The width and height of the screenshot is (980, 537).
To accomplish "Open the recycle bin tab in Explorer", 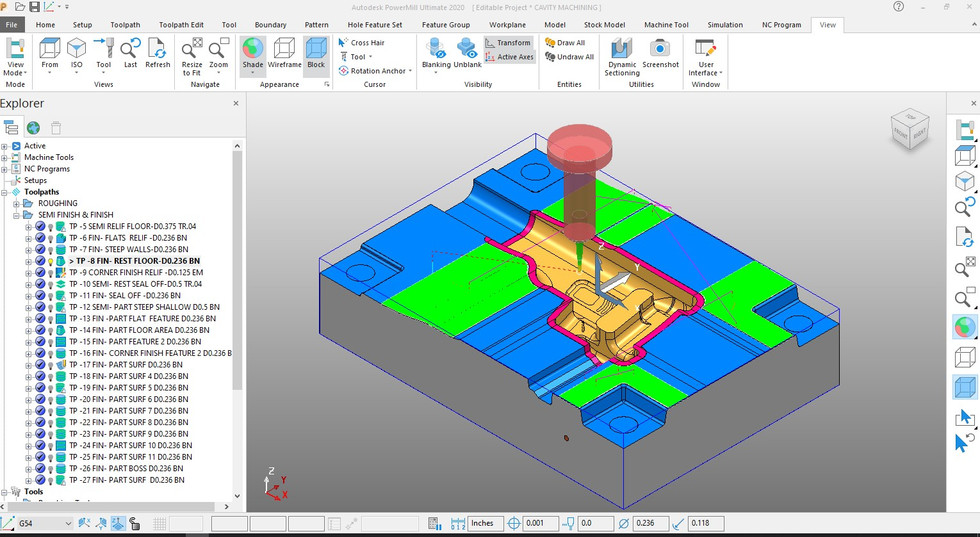I will [x=56, y=128].
